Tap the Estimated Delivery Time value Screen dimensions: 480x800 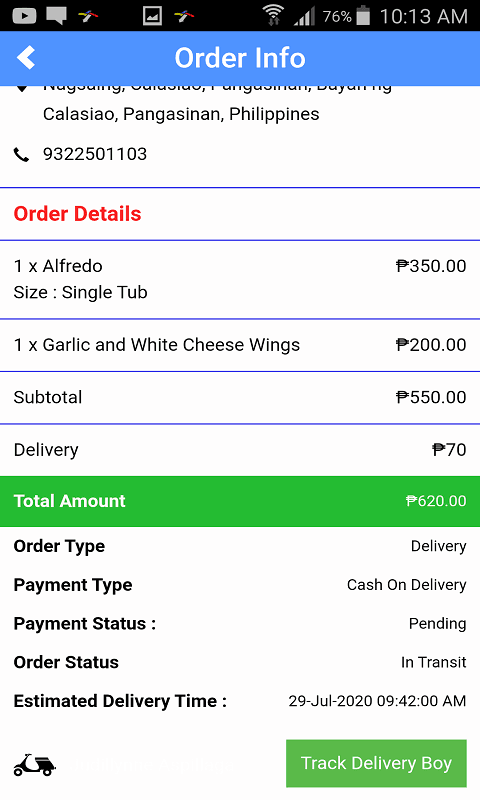point(377,701)
